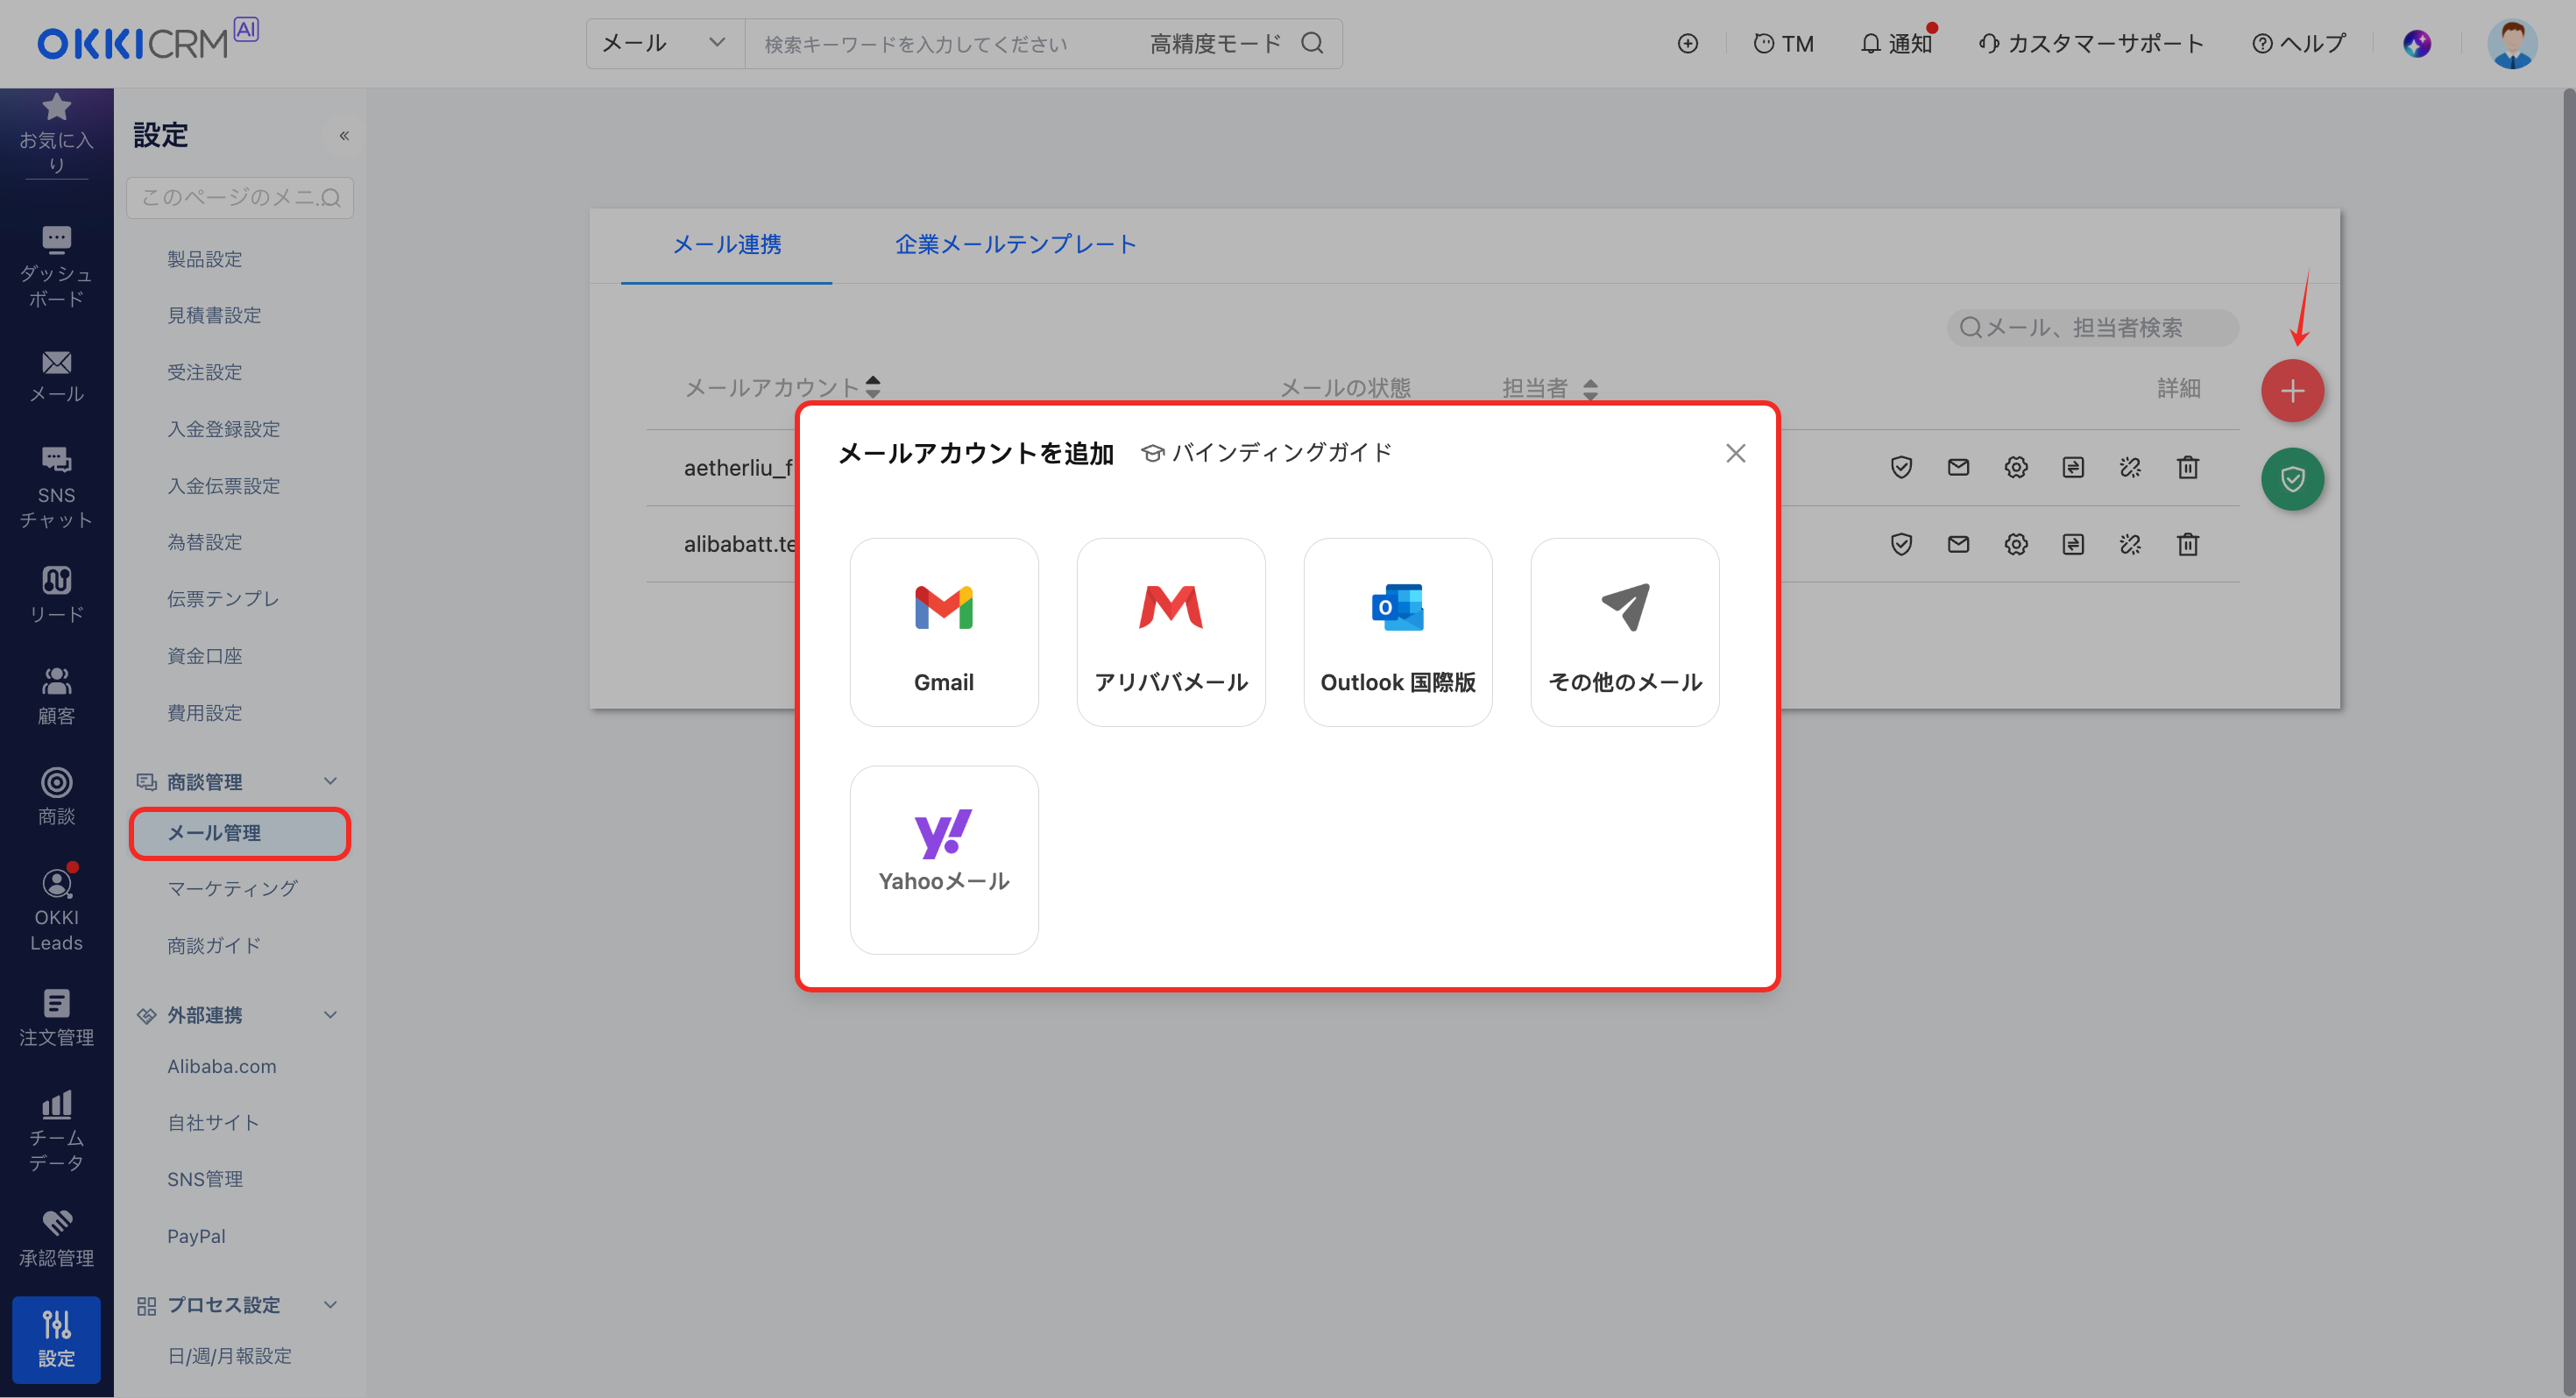
Task: Click envelope icon in the aetherliu row
Action: point(1958,467)
